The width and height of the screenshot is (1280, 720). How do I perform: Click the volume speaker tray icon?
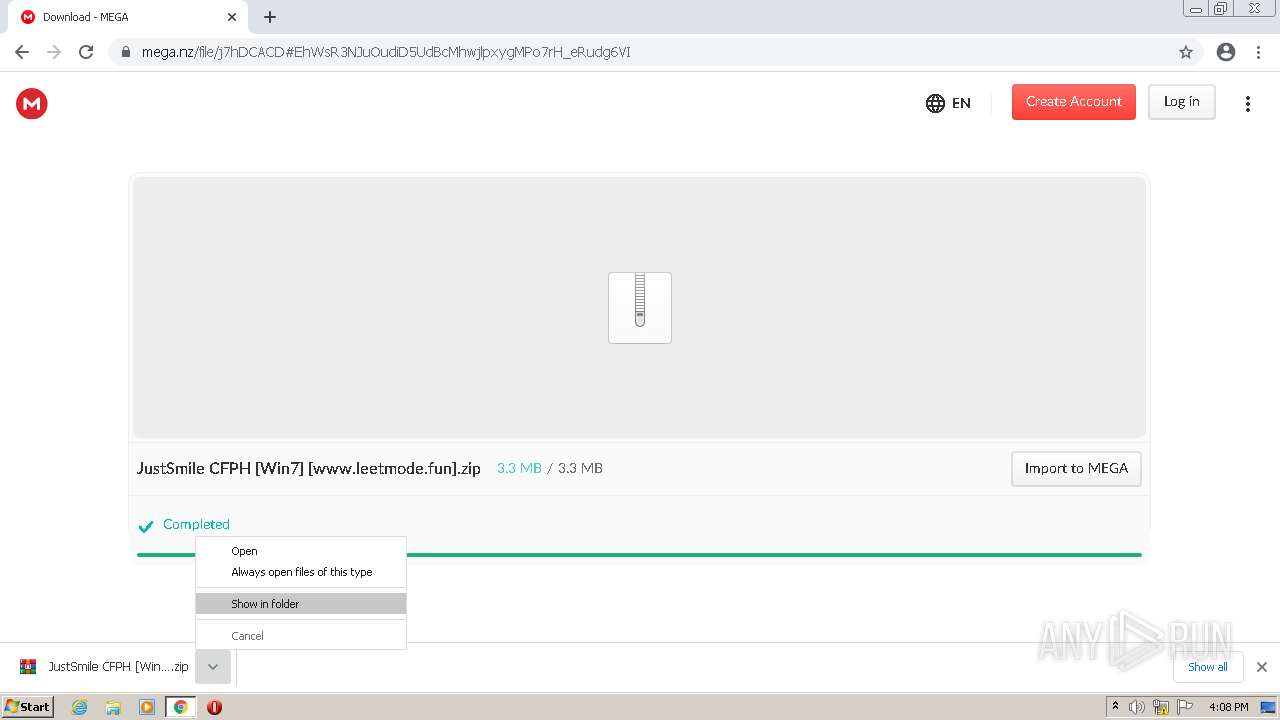pyautogui.click(x=1137, y=707)
